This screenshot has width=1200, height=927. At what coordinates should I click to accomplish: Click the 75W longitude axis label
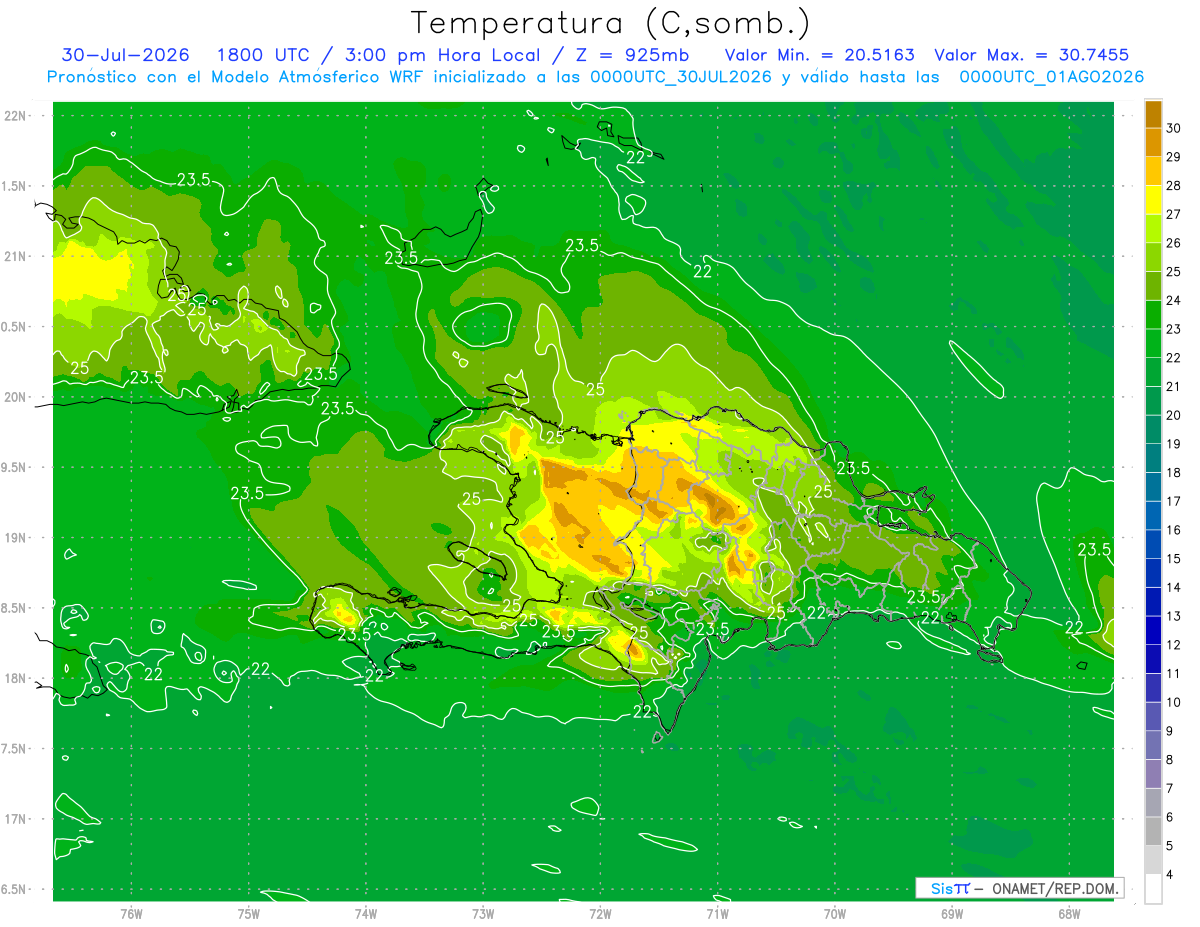[x=248, y=914]
